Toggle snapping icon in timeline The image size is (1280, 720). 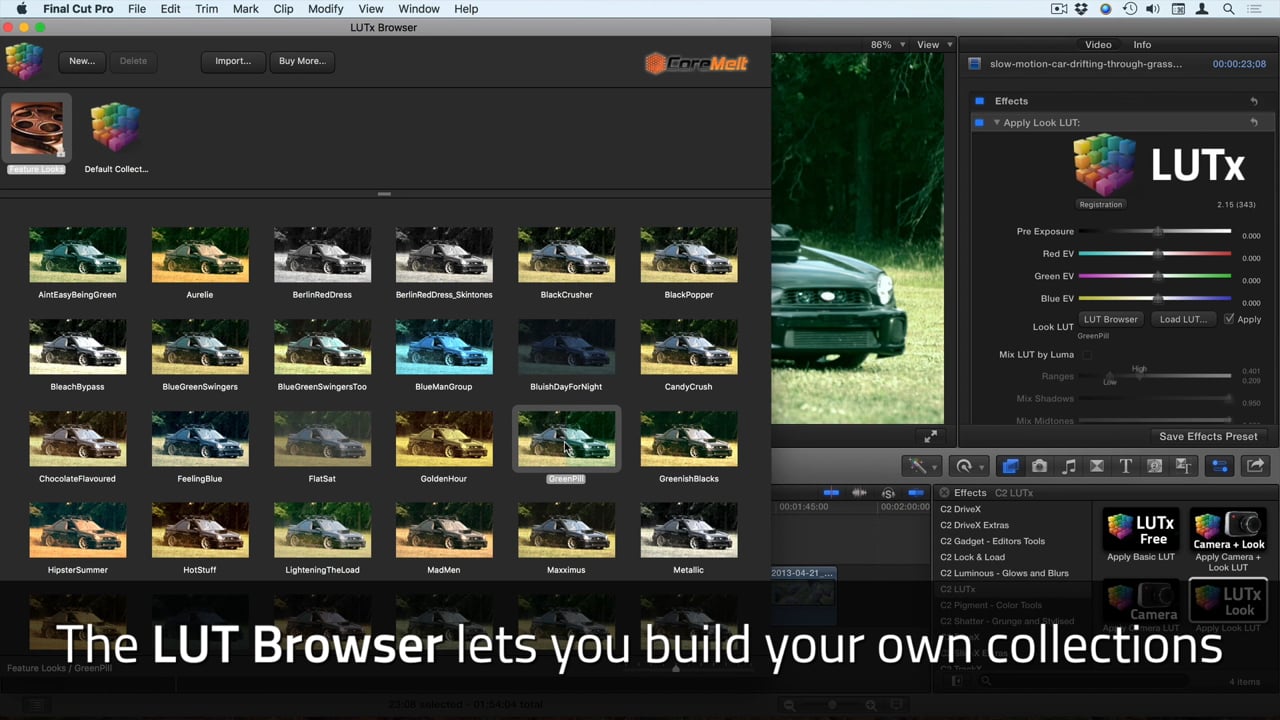click(x=916, y=493)
